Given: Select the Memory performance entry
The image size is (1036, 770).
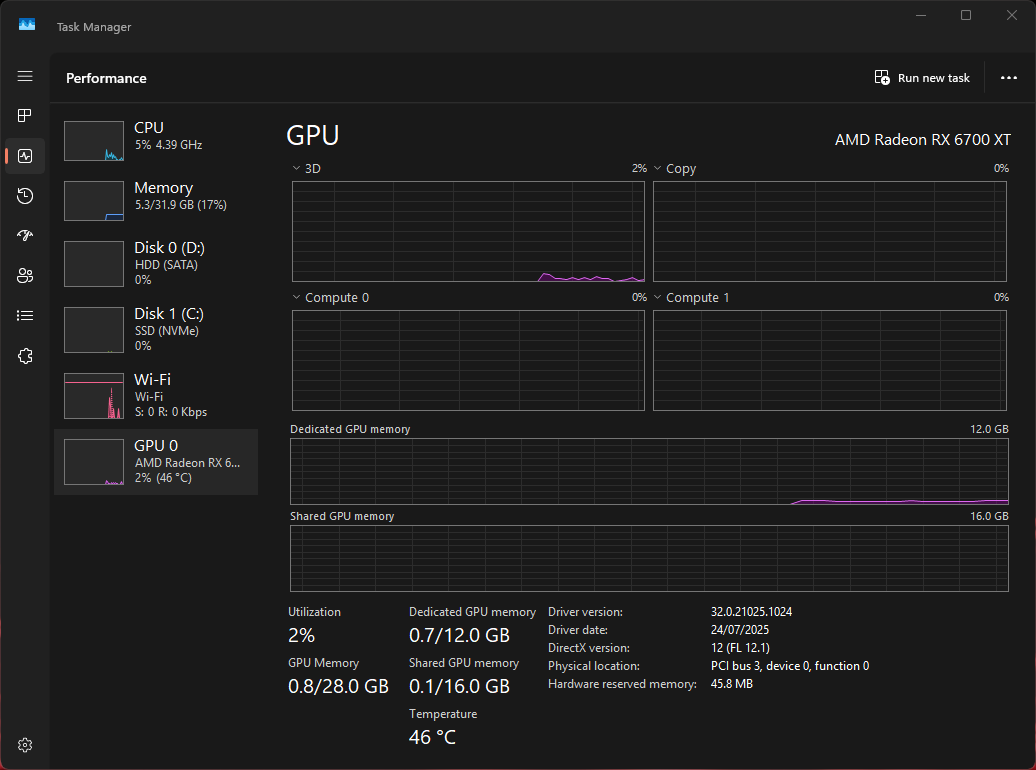Looking at the screenshot, I should [156, 200].
